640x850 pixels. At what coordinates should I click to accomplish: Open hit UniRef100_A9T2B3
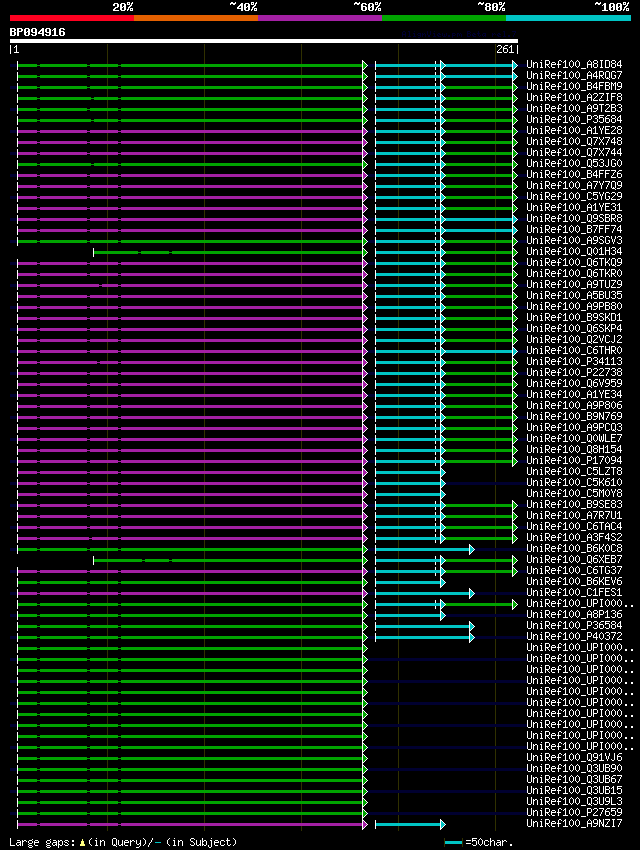[574, 108]
